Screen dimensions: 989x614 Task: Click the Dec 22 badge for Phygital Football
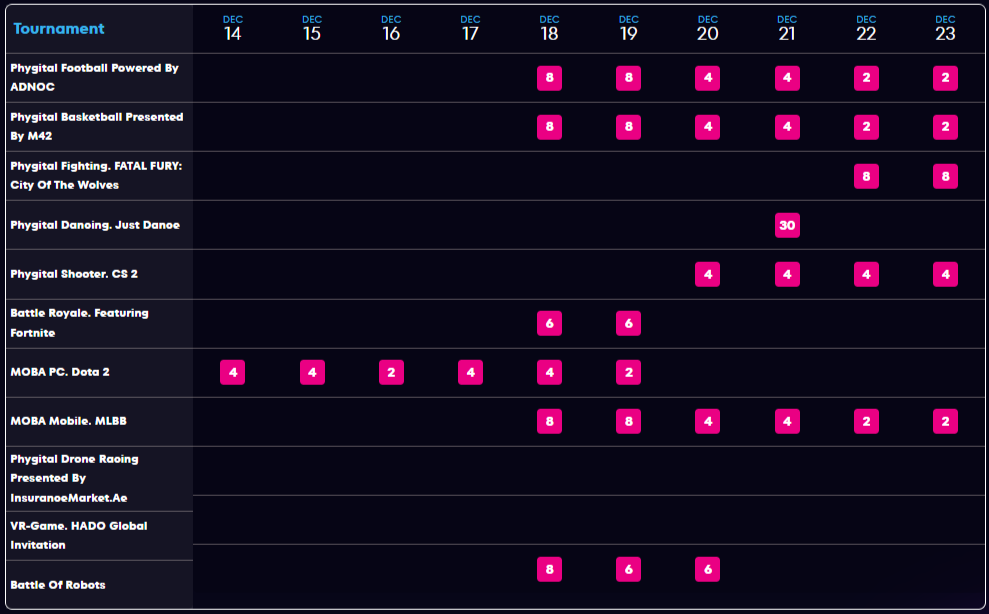click(x=866, y=78)
